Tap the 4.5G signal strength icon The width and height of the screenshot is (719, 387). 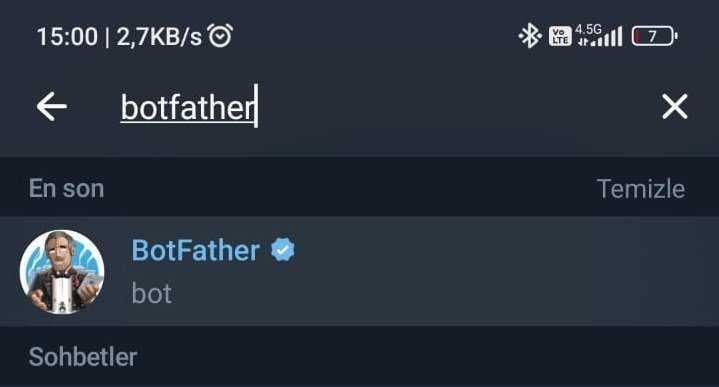tap(600, 35)
